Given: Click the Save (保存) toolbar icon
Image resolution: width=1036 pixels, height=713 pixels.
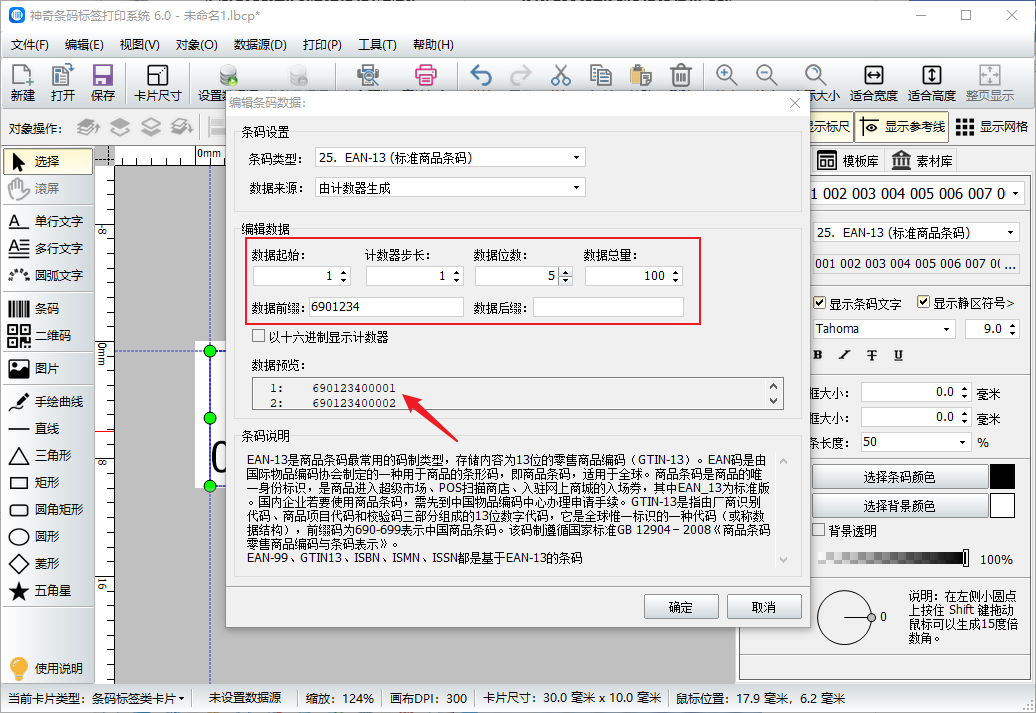Looking at the screenshot, I should (x=102, y=83).
